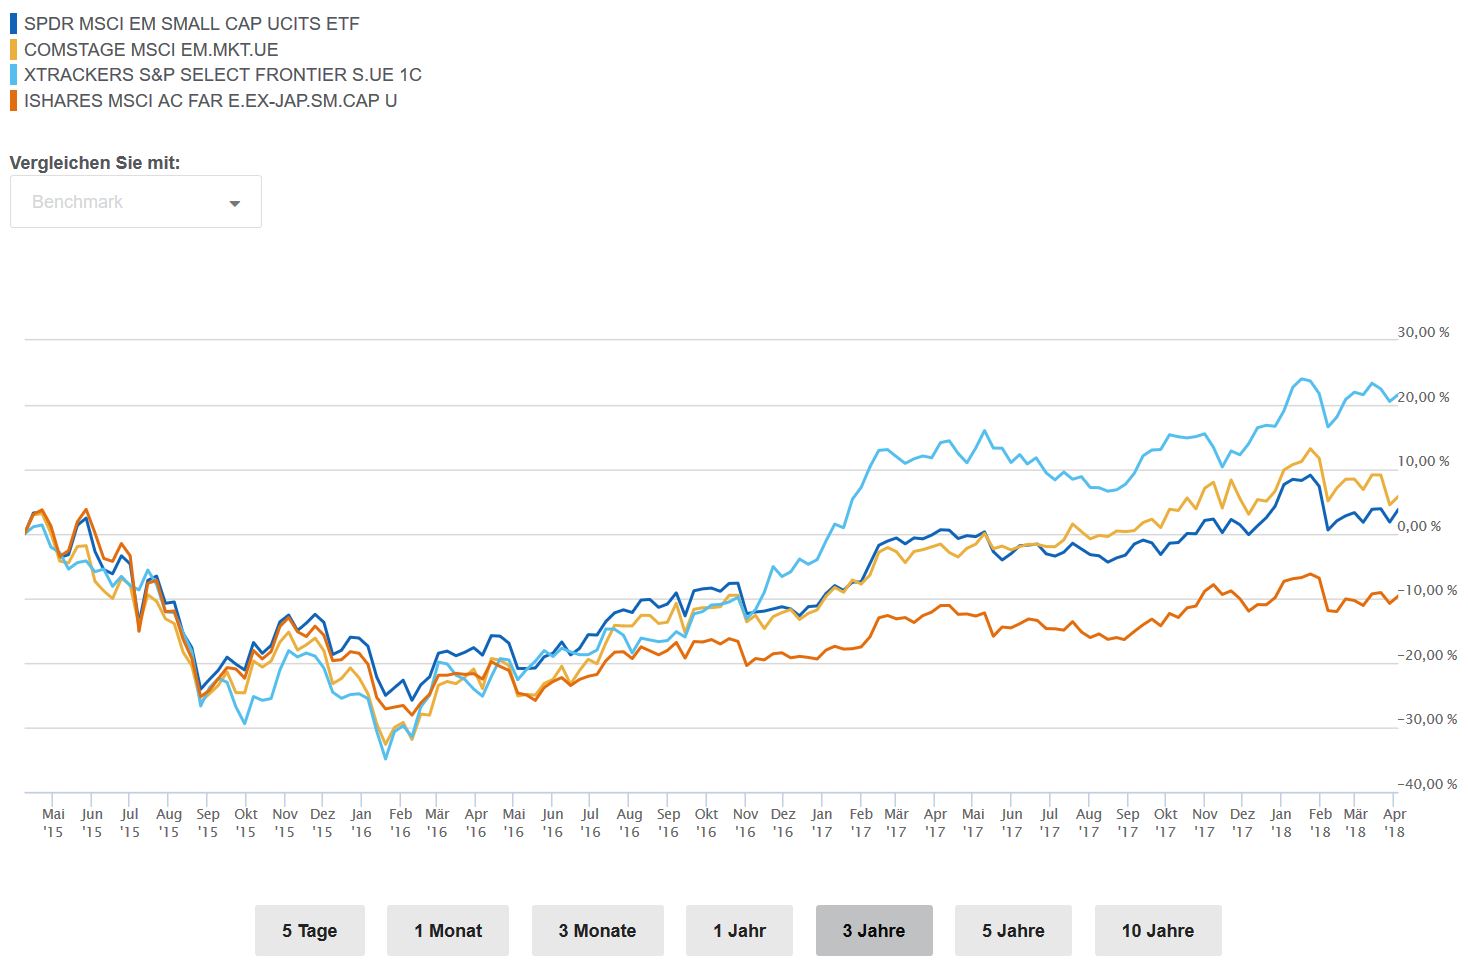The image size is (1468, 978).
Task: Click the orange iShares legend swatch
Action: click(13, 100)
